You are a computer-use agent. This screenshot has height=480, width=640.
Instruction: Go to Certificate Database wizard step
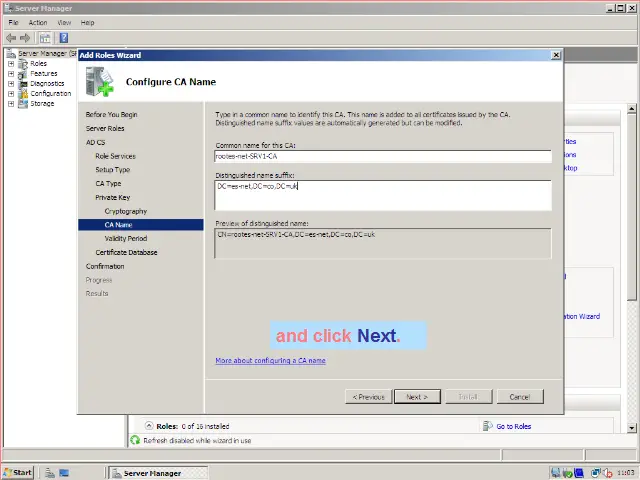(x=127, y=253)
